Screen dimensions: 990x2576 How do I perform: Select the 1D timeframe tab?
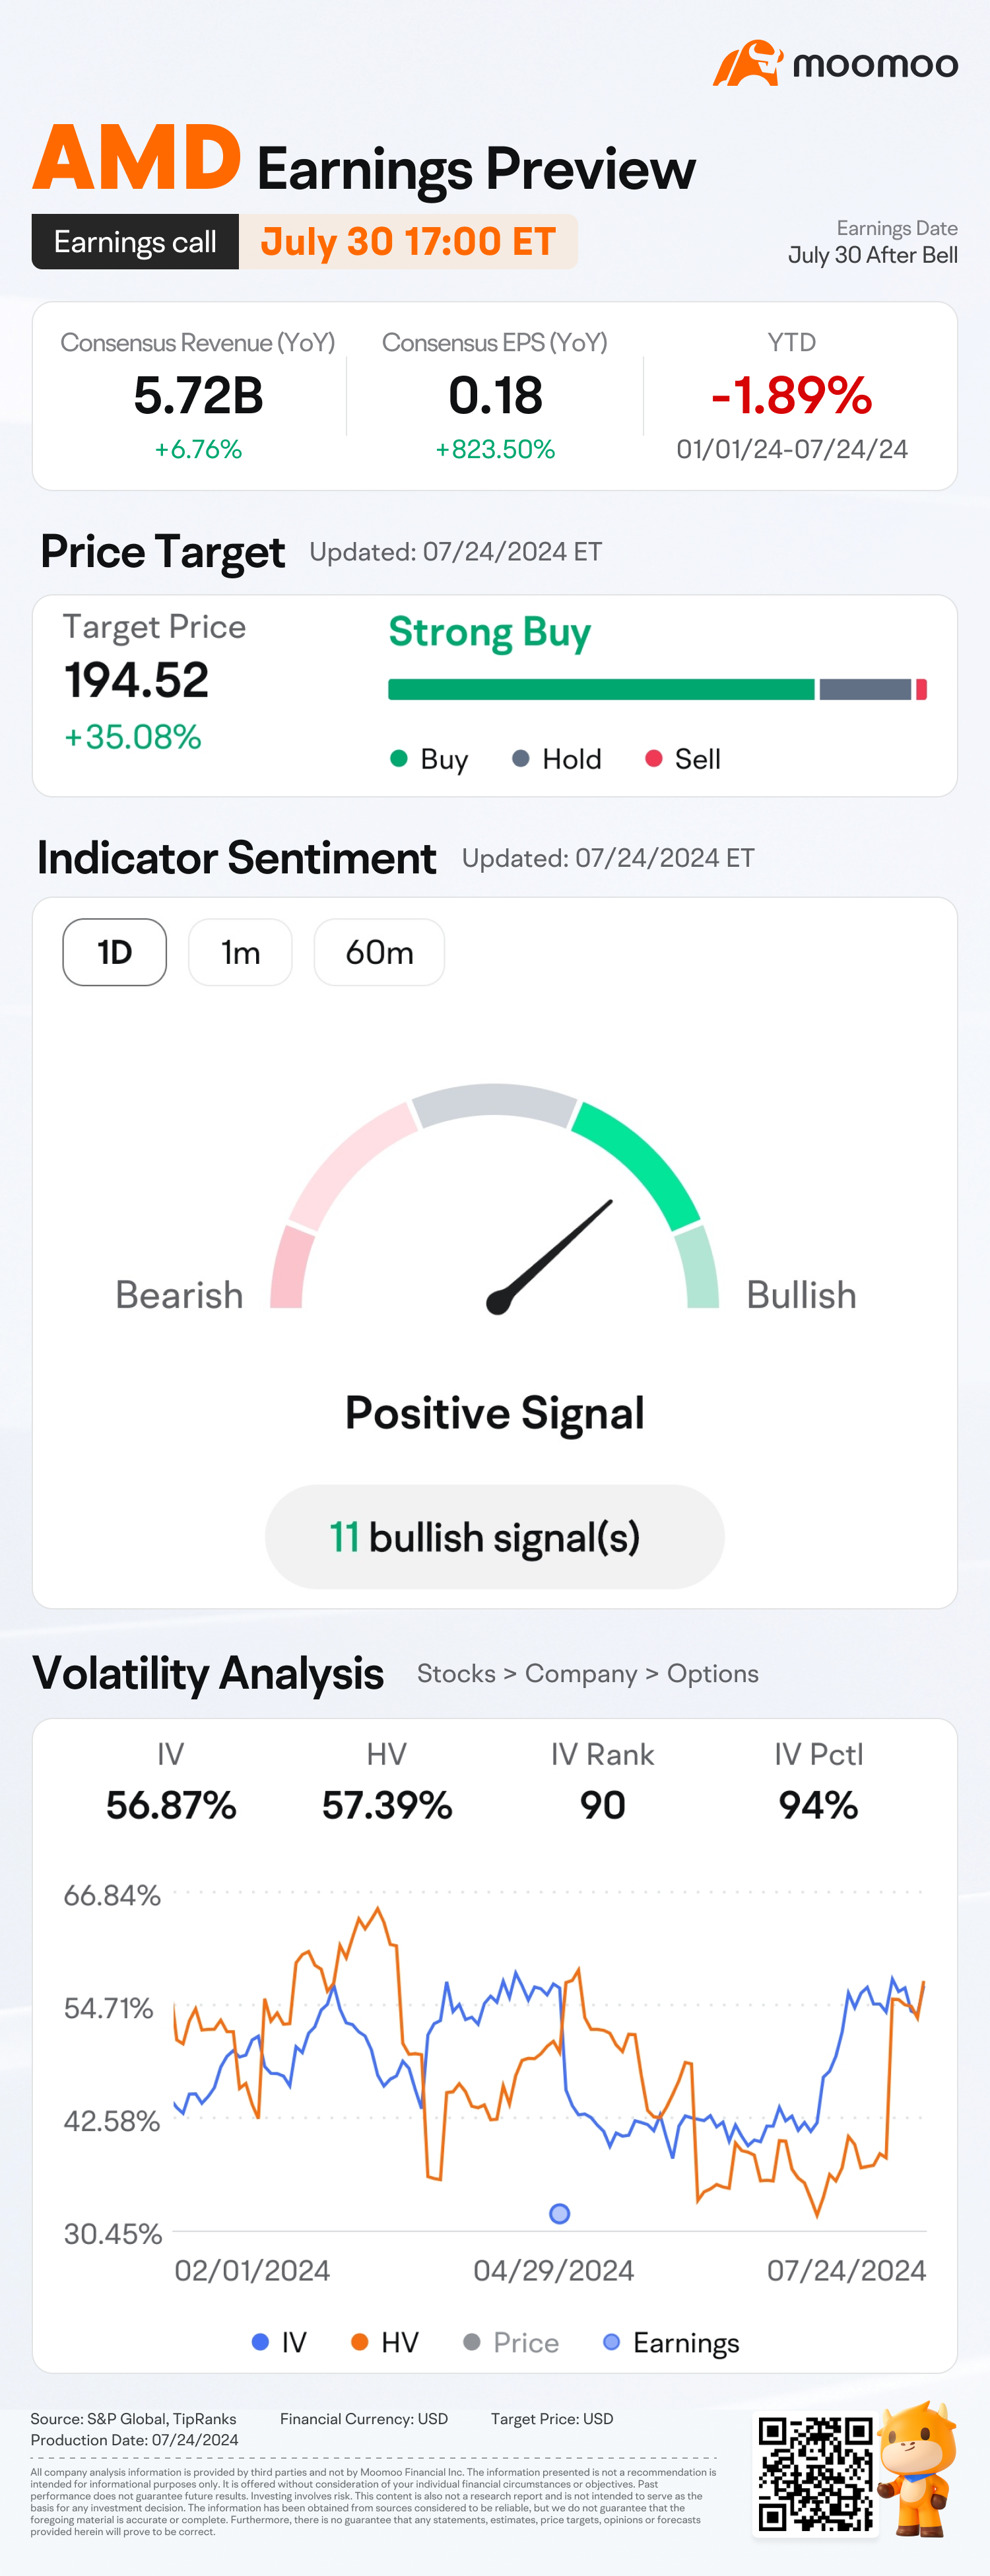[x=115, y=952]
